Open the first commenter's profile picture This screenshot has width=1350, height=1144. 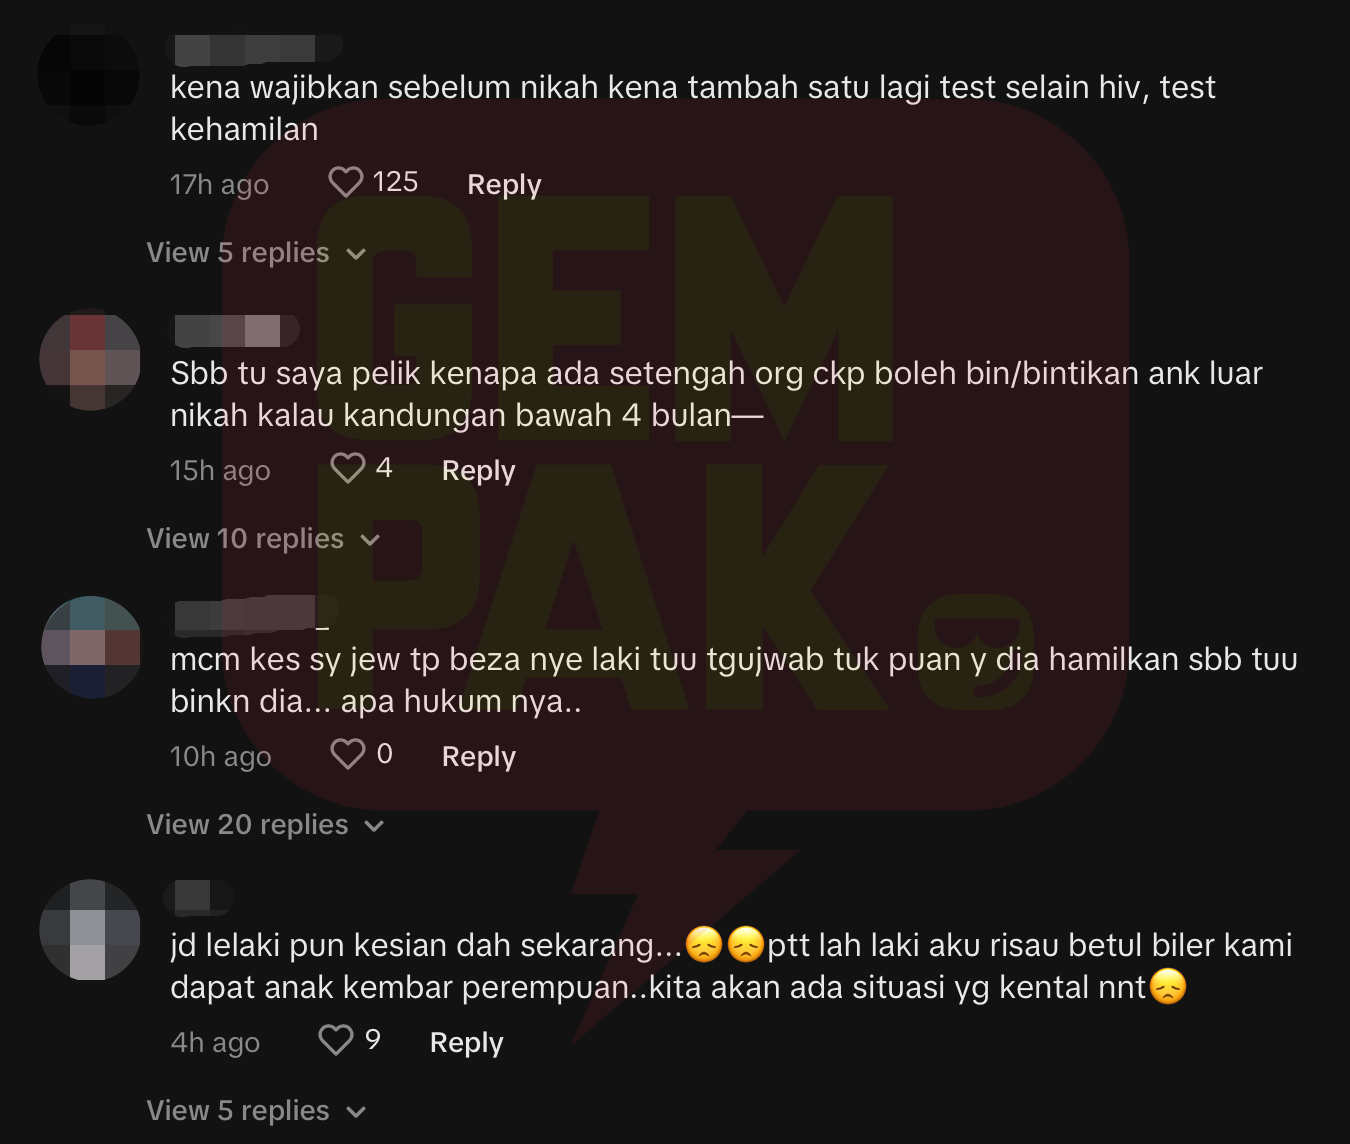click(x=89, y=74)
